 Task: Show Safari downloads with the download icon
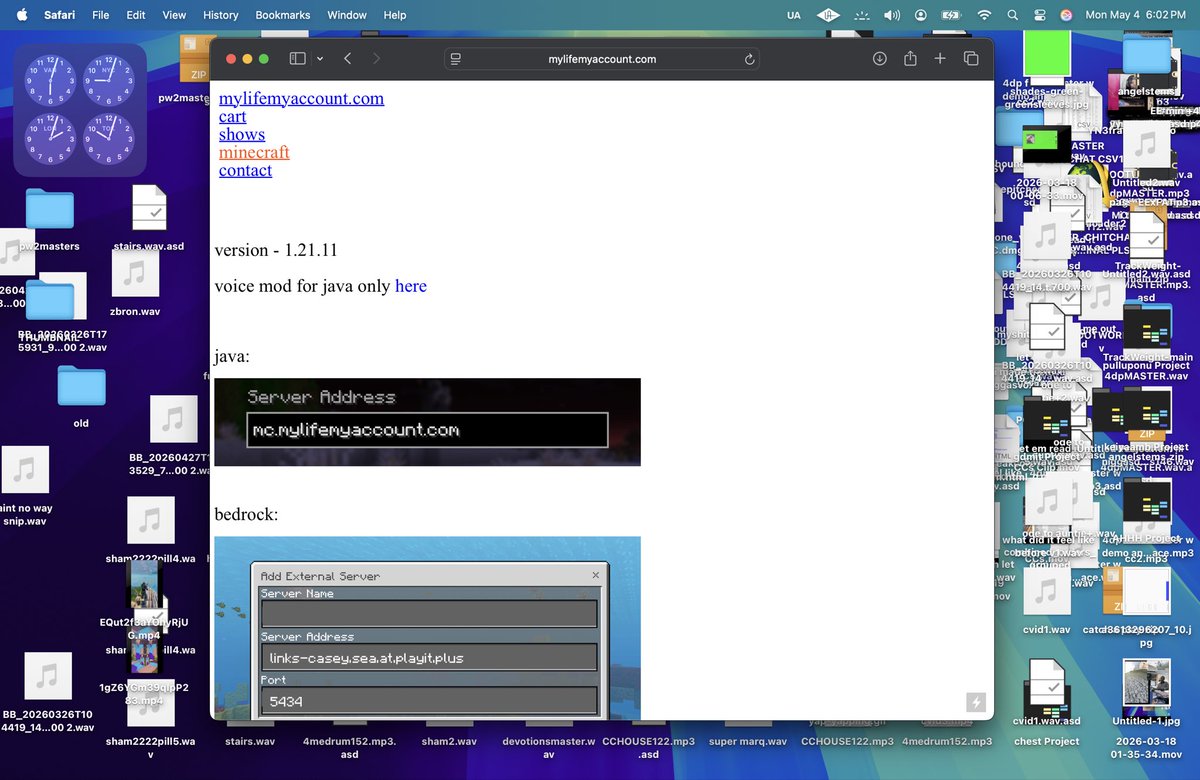(x=880, y=59)
